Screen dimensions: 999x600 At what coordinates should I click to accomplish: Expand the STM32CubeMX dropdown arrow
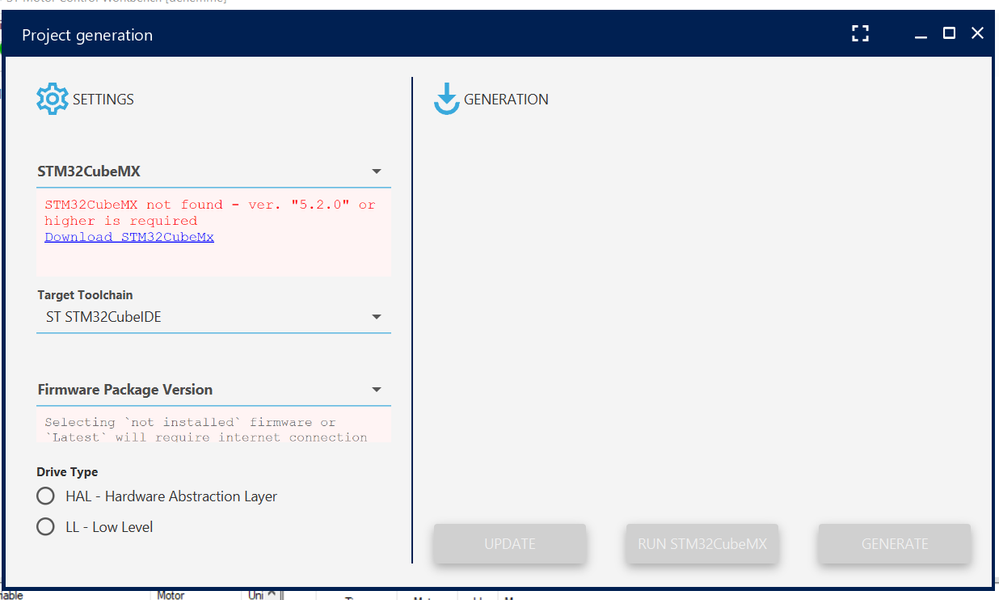click(377, 171)
